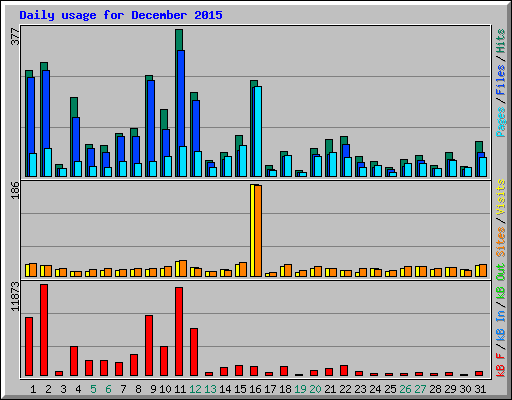Click the green Hits bar for day 4

[74, 107]
